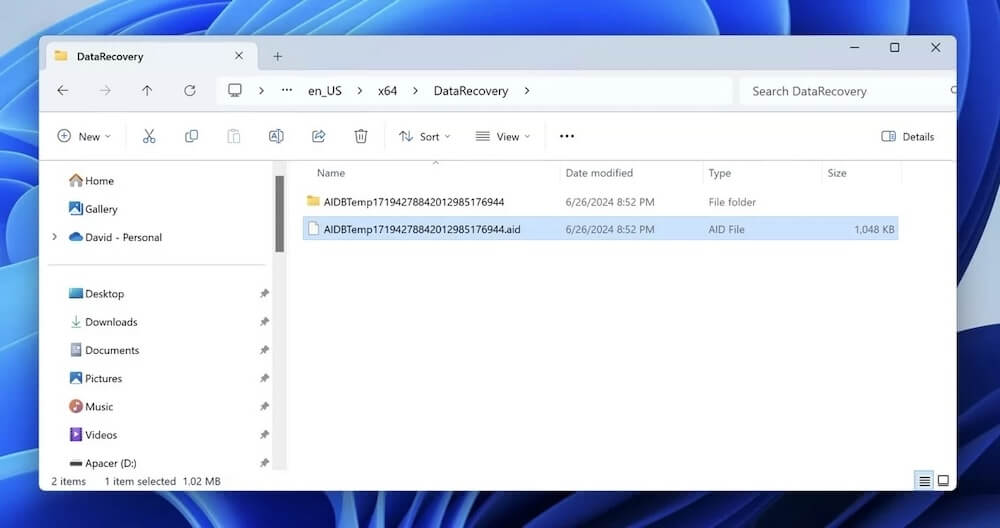Open Gallery in navigation pane
The image size is (1000, 528).
[x=93, y=209]
